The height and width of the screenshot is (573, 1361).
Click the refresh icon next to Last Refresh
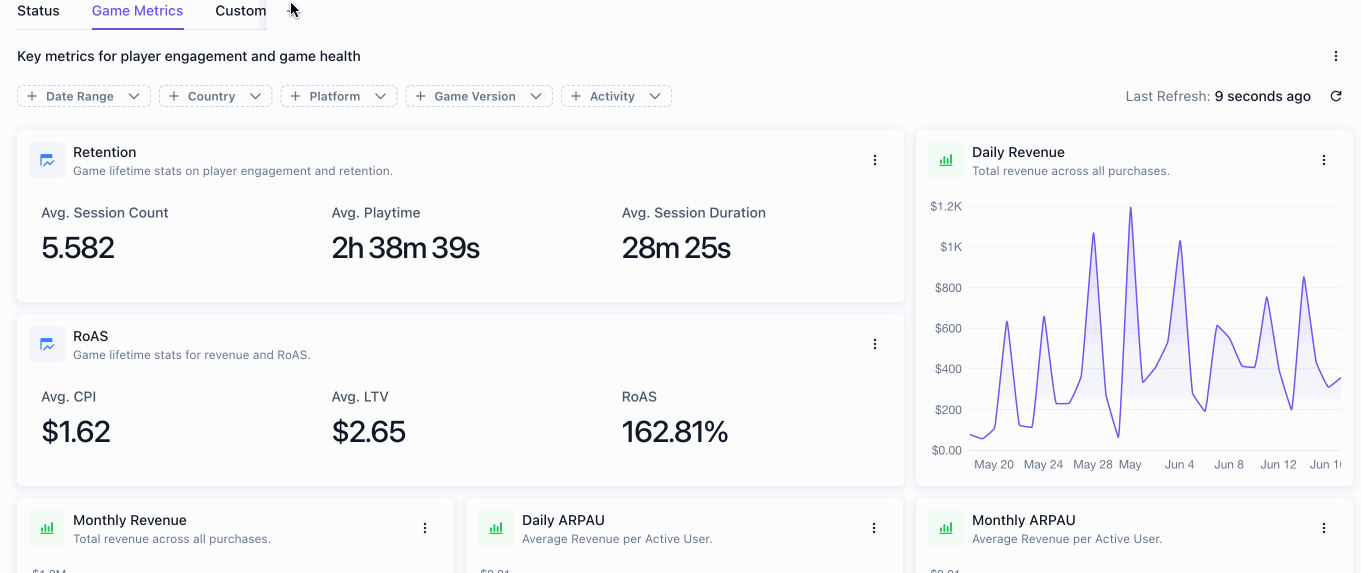point(1336,96)
